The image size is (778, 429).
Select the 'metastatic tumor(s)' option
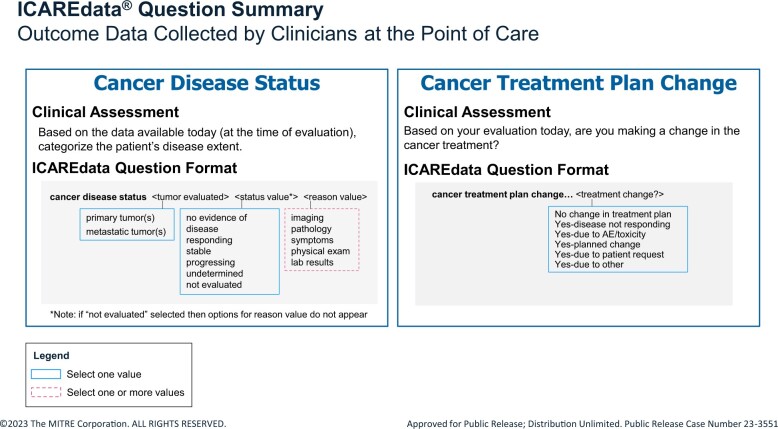click(126, 232)
